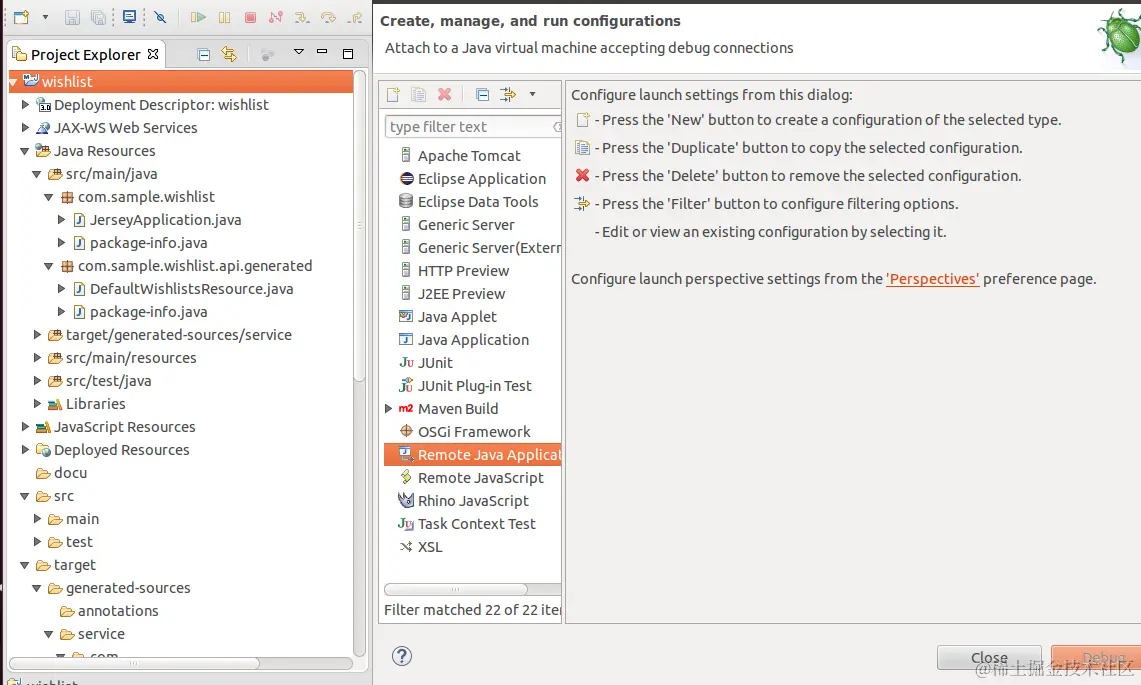Image resolution: width=1141 pixels, height=685 pixels.
Task: Toggle Link with Editor in Project Explorer
Action: point(229,54)
